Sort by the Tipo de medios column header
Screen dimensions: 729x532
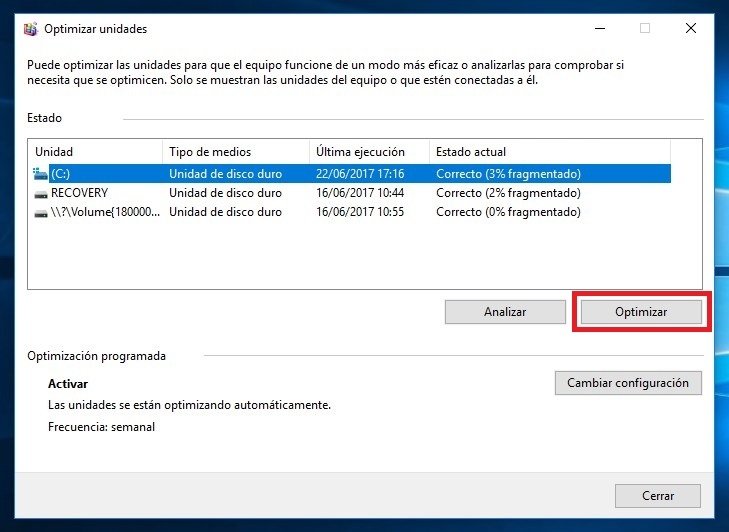click(236, 152)
